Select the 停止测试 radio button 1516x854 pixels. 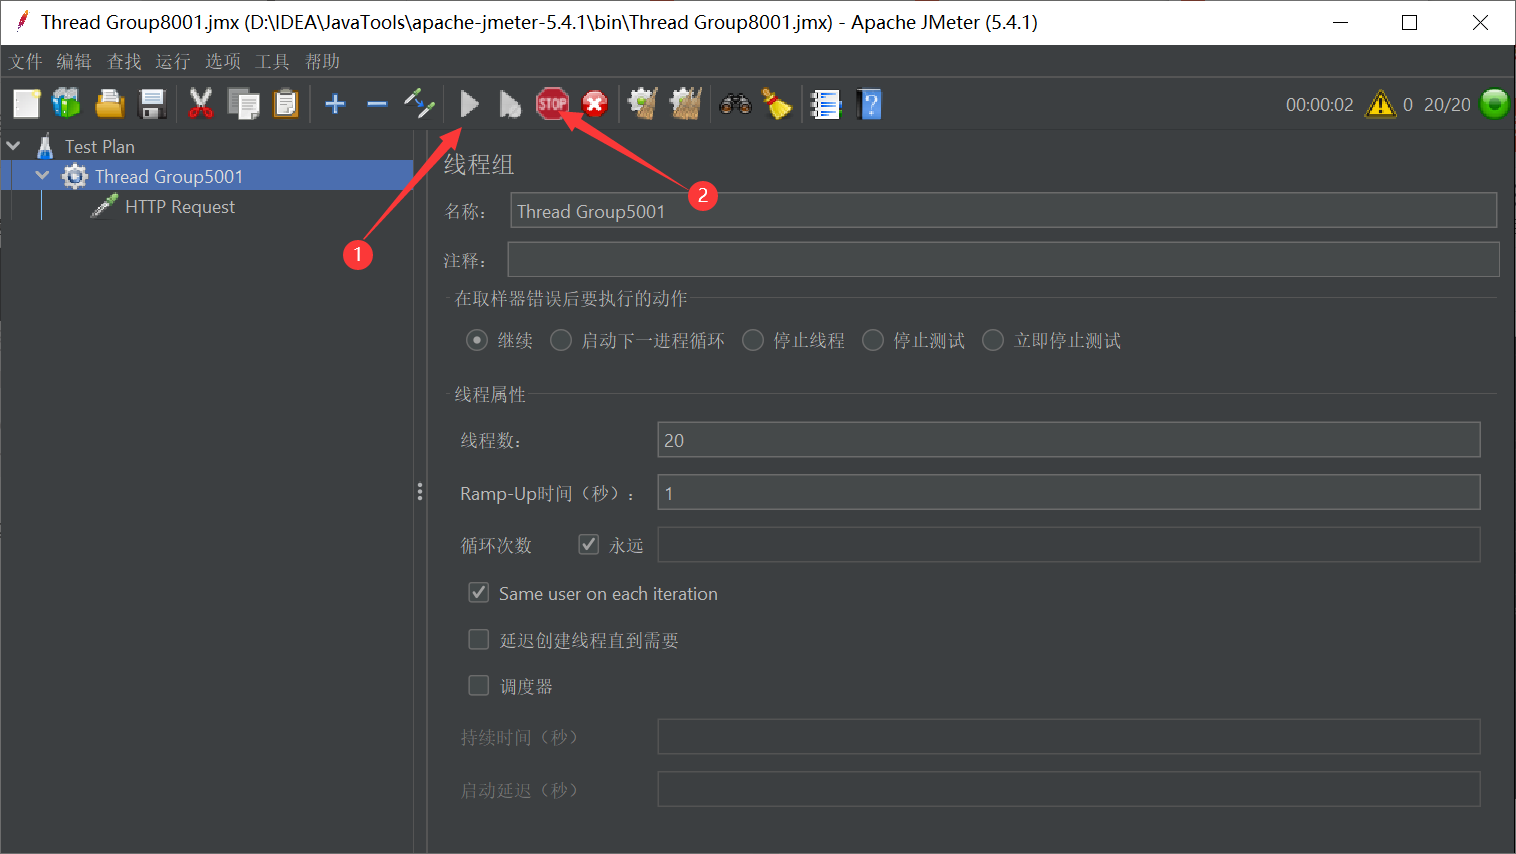(872, 340)
